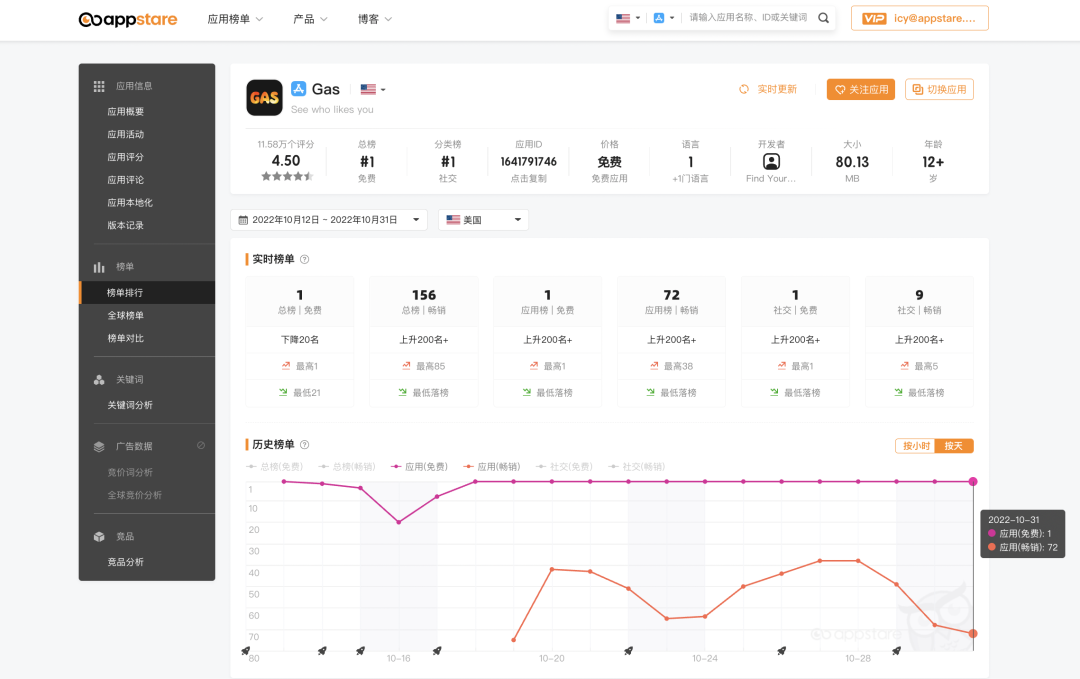Expand the 应用榜单 navigation menu
This screenshot has width=1080, height=679.
pos(235,19)
